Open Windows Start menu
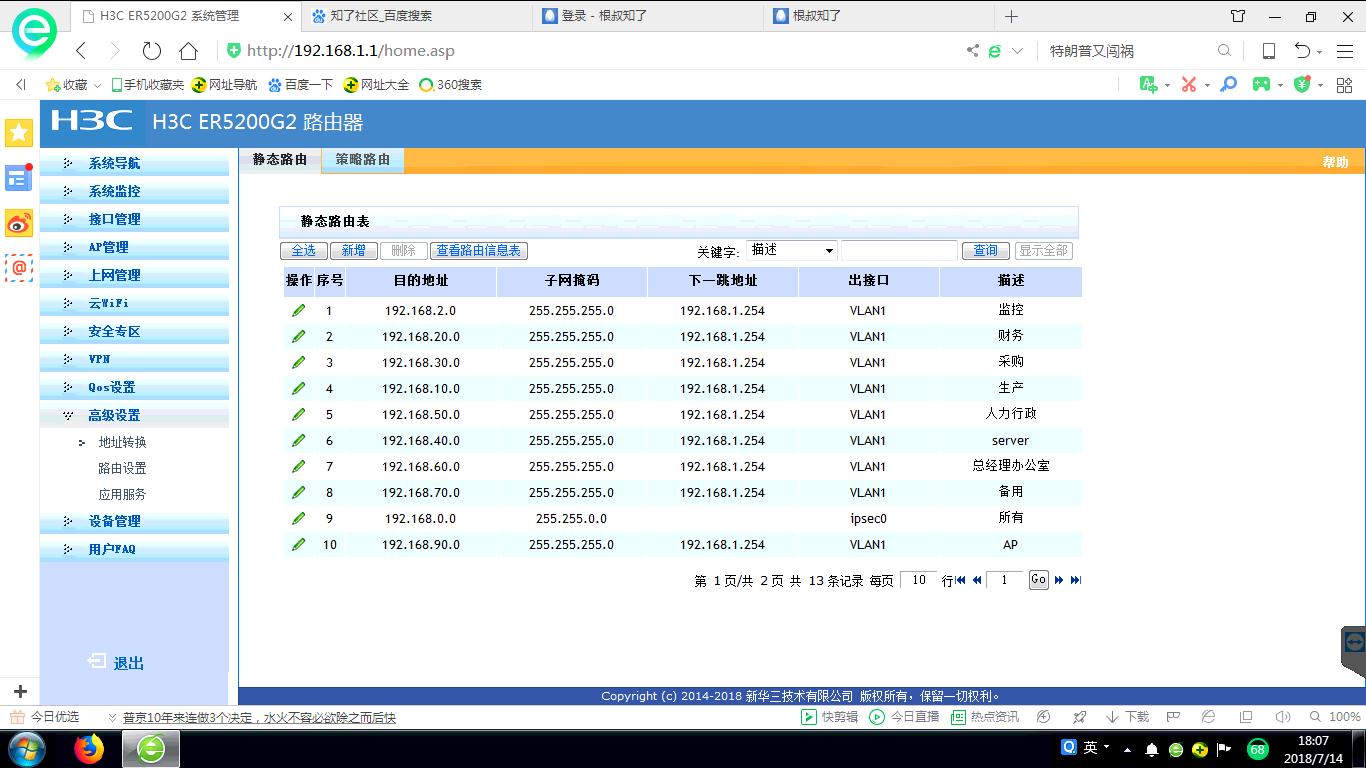Screen dimensions: 1366x768 coord(26,748)
